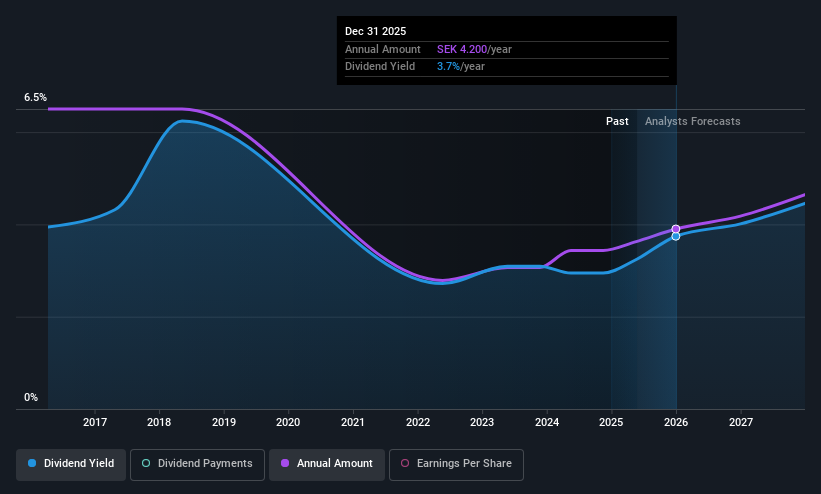
Task: Click the 'Dec 31 2025' tooltip date
Action: tap(375, 31)
